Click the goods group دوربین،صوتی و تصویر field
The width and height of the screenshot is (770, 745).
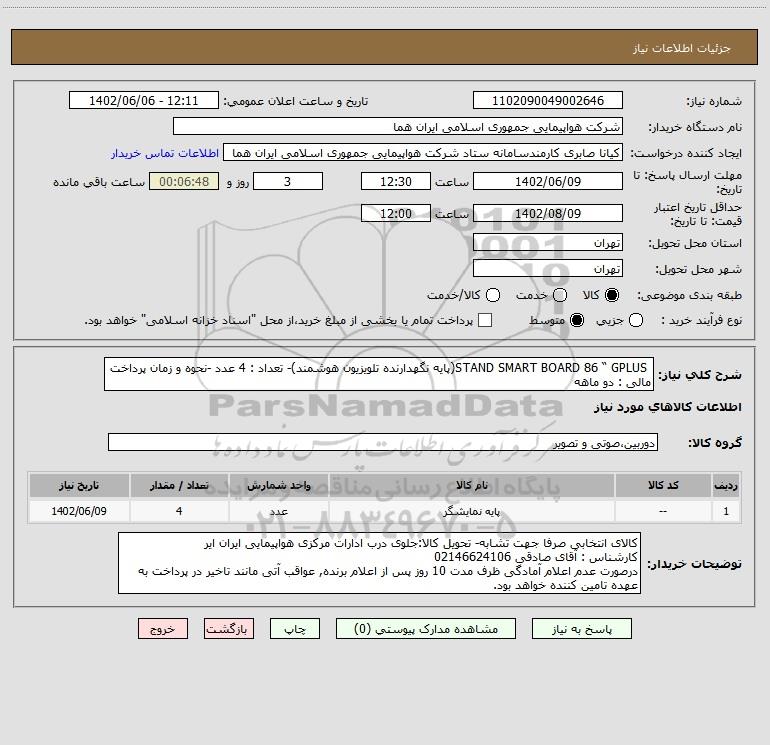[x=383, y=442]
